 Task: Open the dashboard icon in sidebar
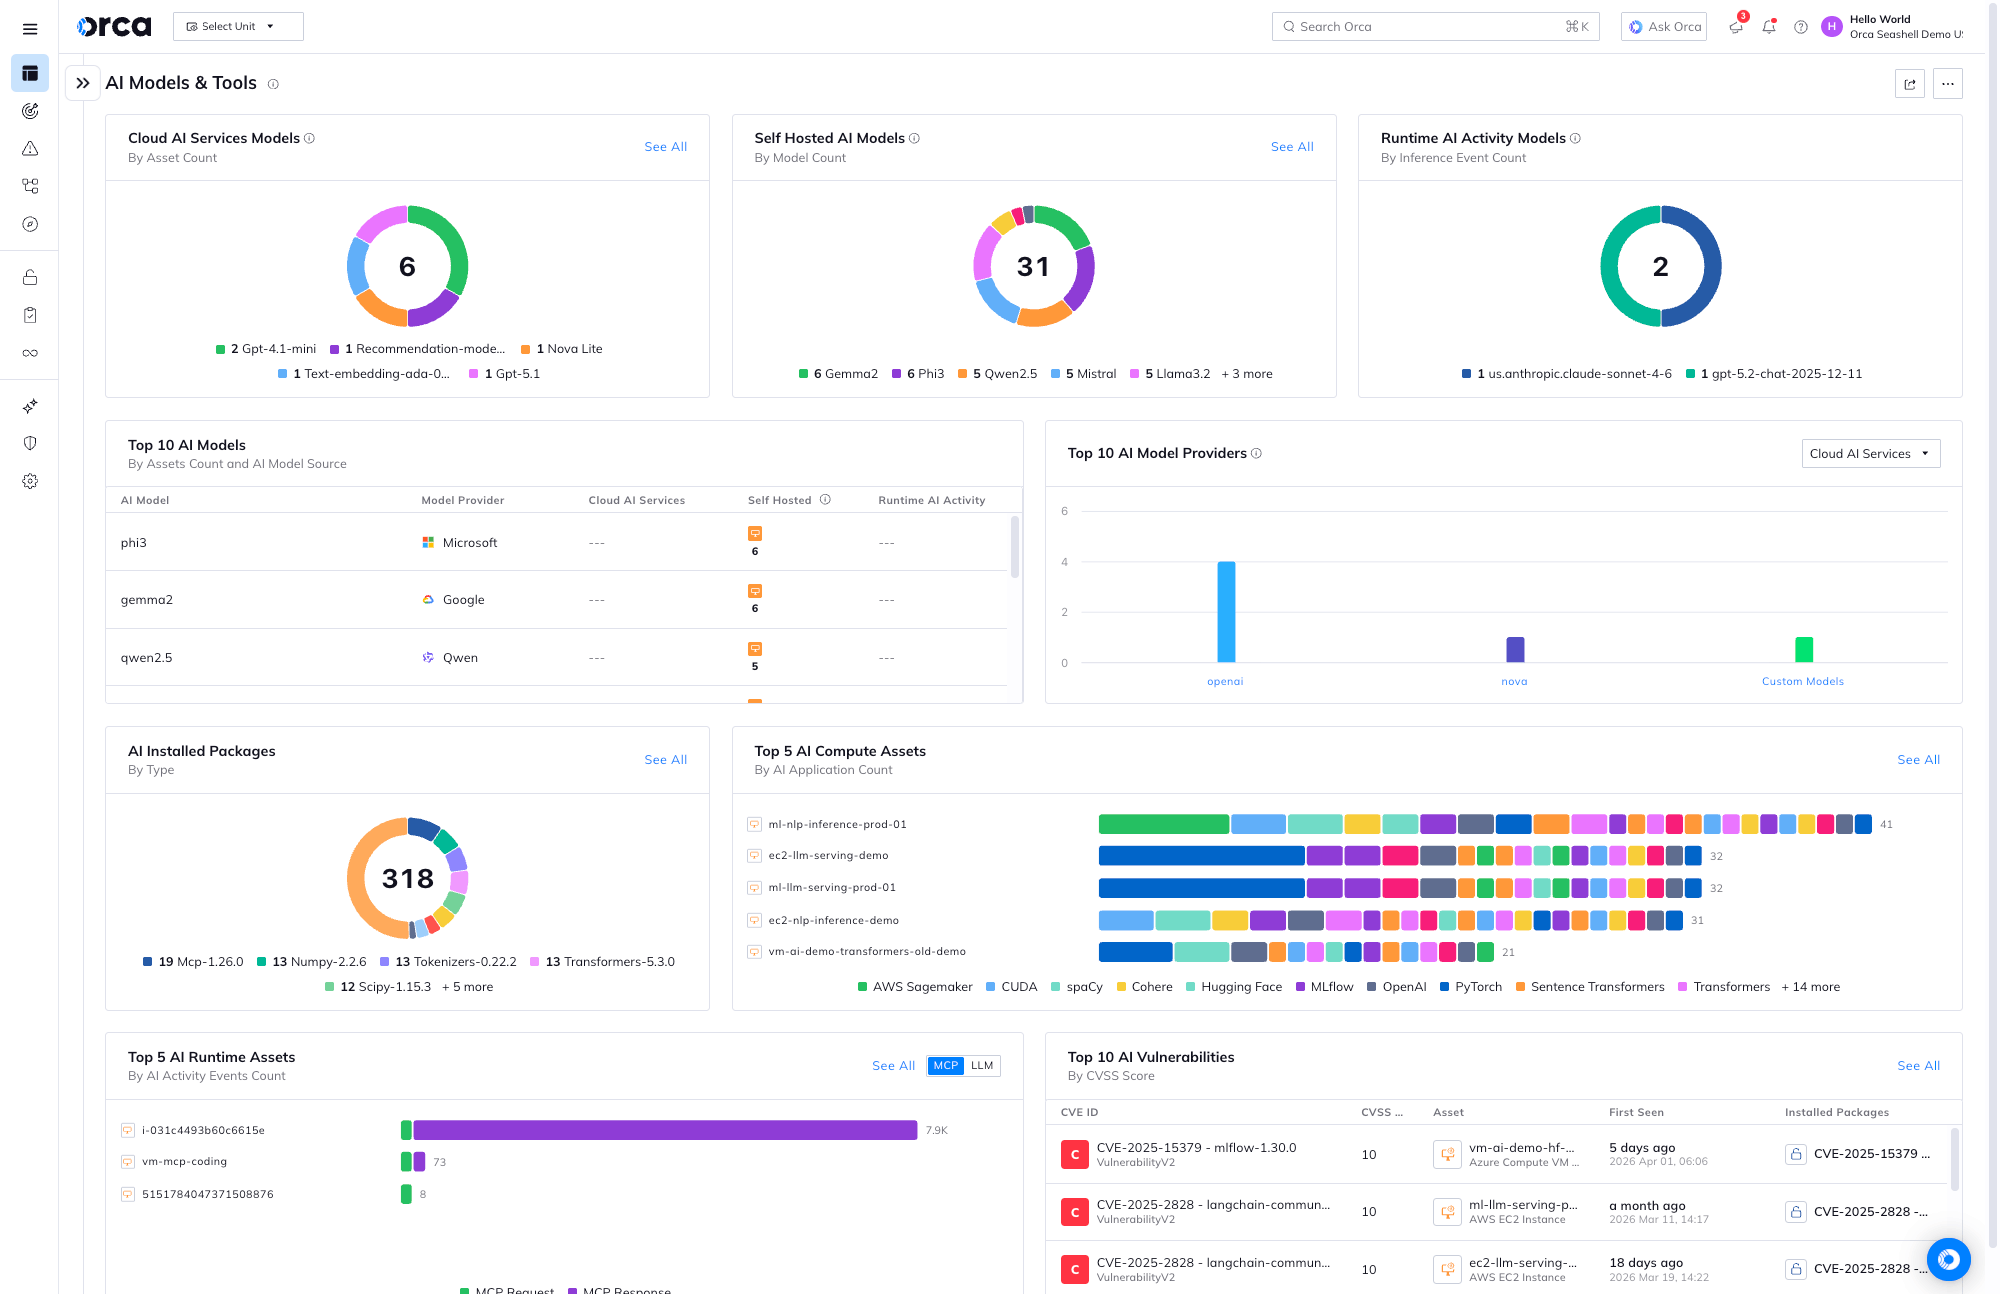click(30, 73)
